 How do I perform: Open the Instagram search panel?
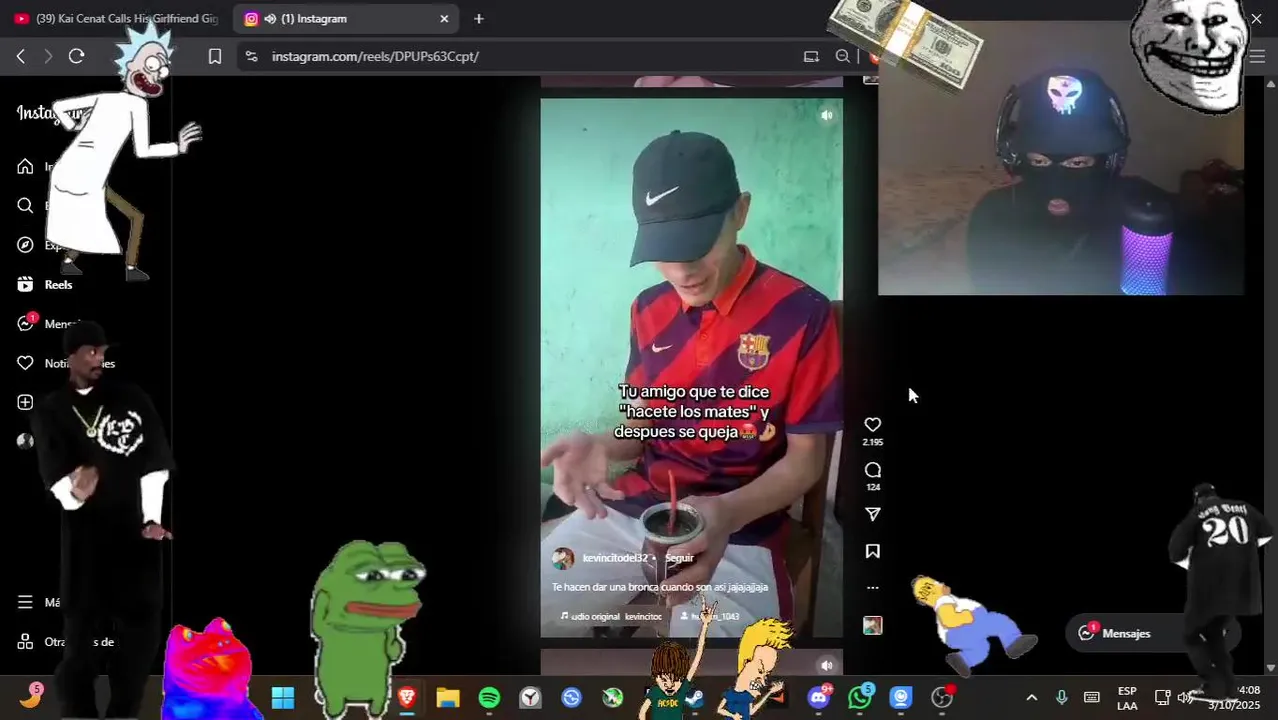point(25,206)
